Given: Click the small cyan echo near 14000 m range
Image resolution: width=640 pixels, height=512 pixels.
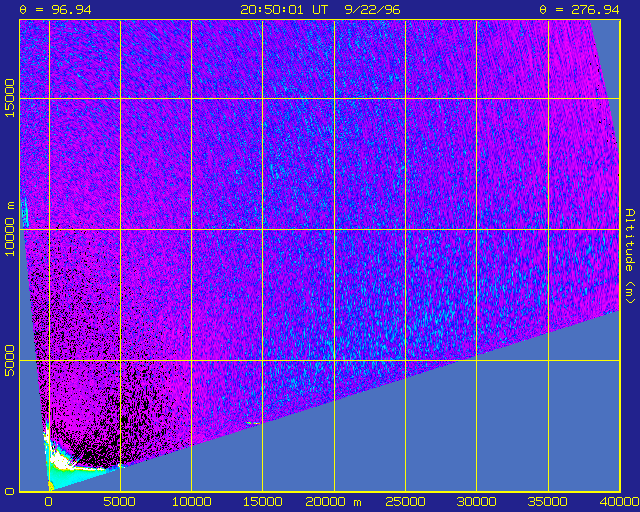Looking at the screenshot, I should 253,423.
